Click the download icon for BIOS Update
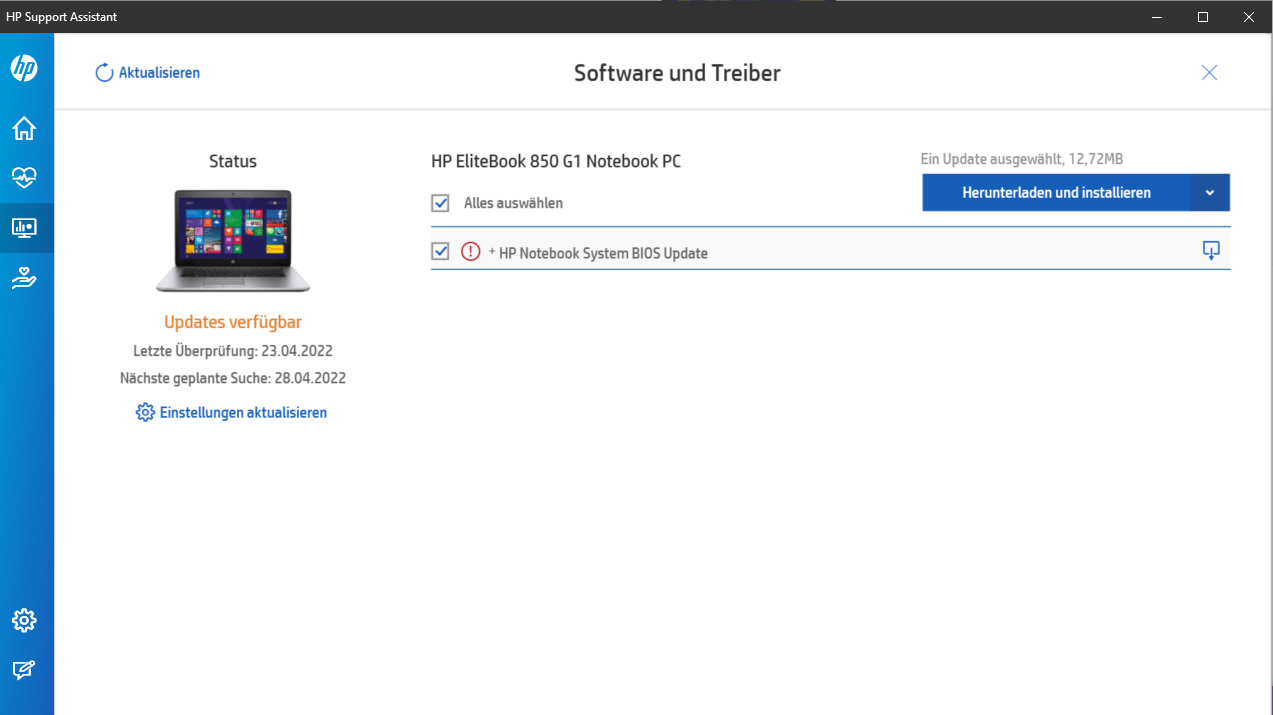 pyautogui.click(x=1210, y=251)
